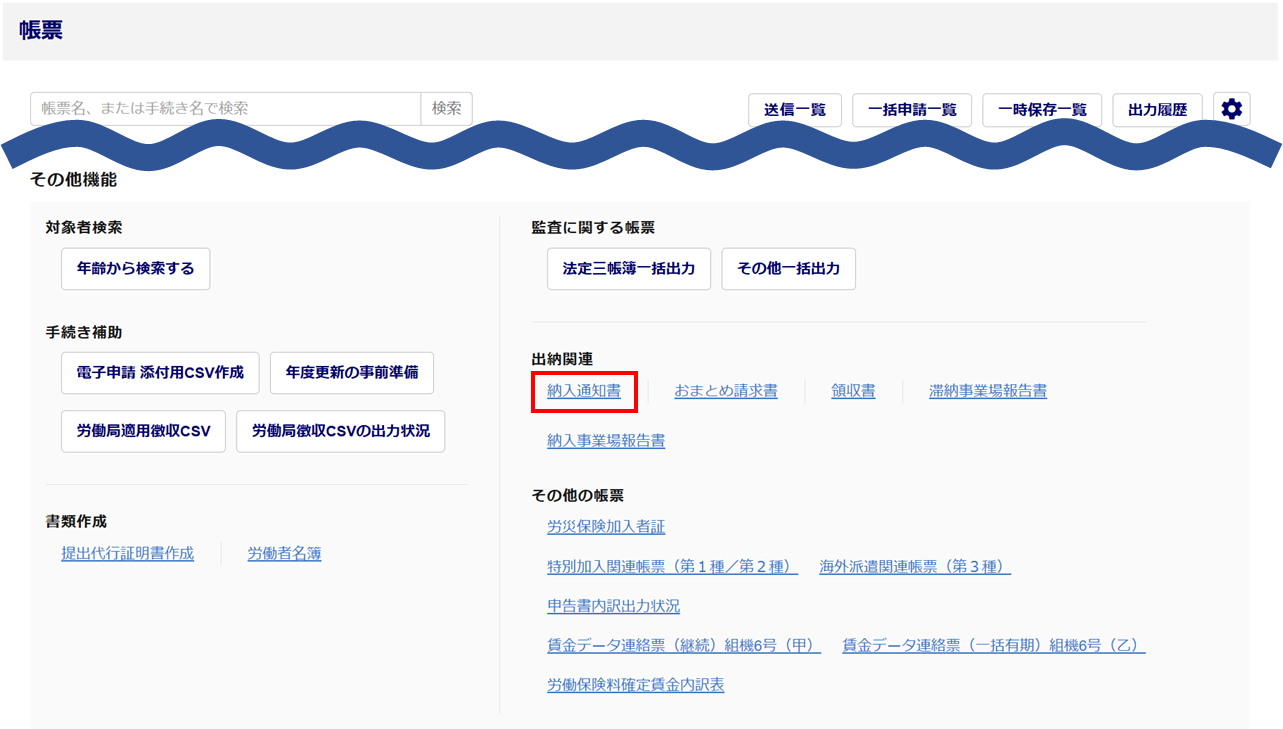Click the 出納関連 heading
The height and width of the screenshot is (729, 1283).
coord(562,359)
